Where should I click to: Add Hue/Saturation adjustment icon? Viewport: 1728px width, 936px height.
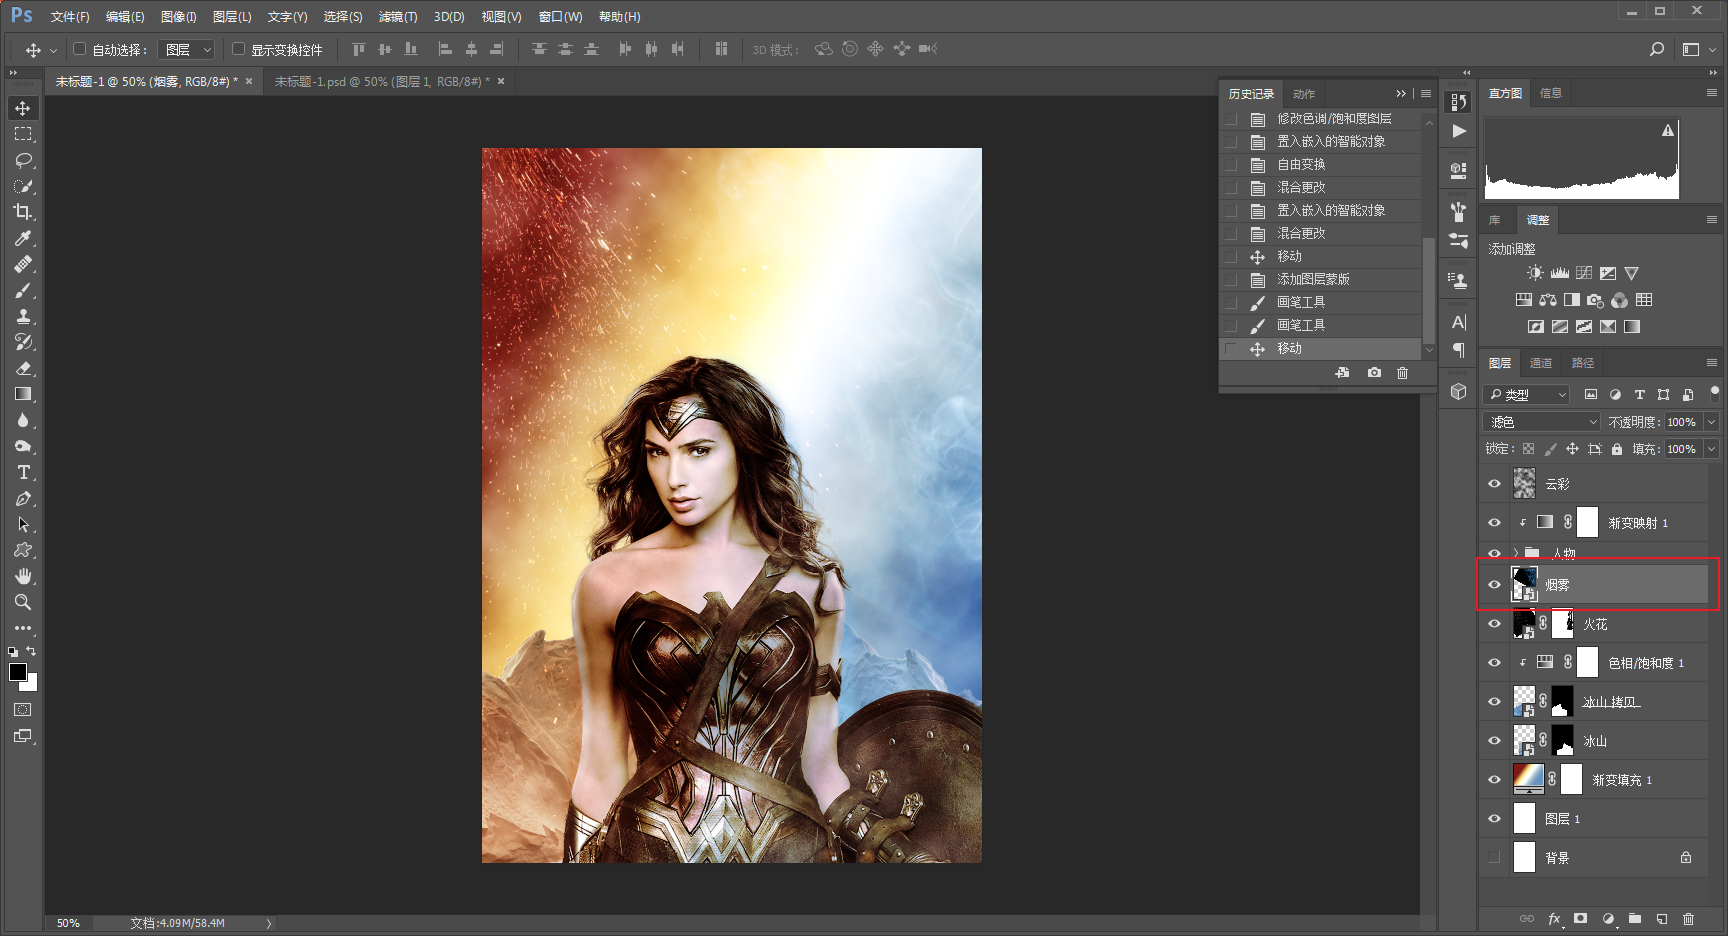pos(1523,299)
